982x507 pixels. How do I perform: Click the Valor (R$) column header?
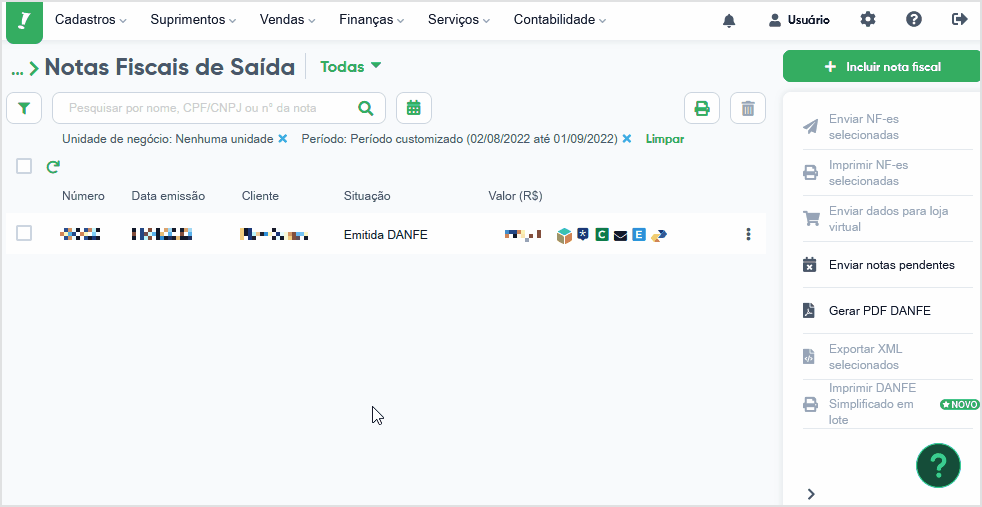[515, 196]
